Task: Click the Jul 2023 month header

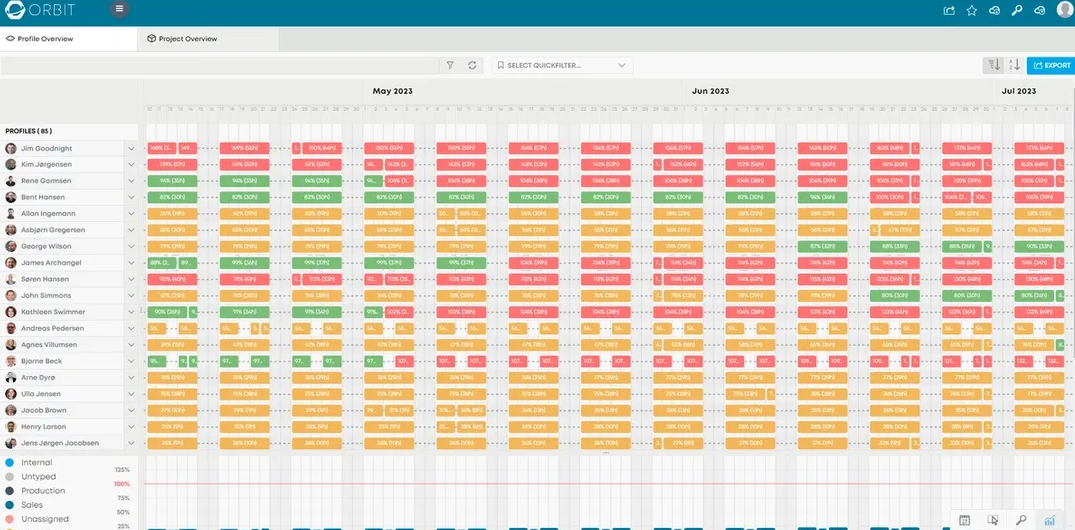Action: [x=1019, y=91]
